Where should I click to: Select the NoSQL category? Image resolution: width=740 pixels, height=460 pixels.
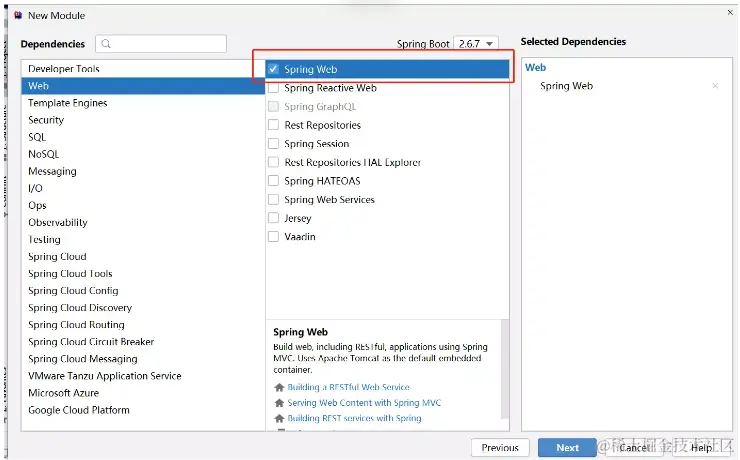143,154
